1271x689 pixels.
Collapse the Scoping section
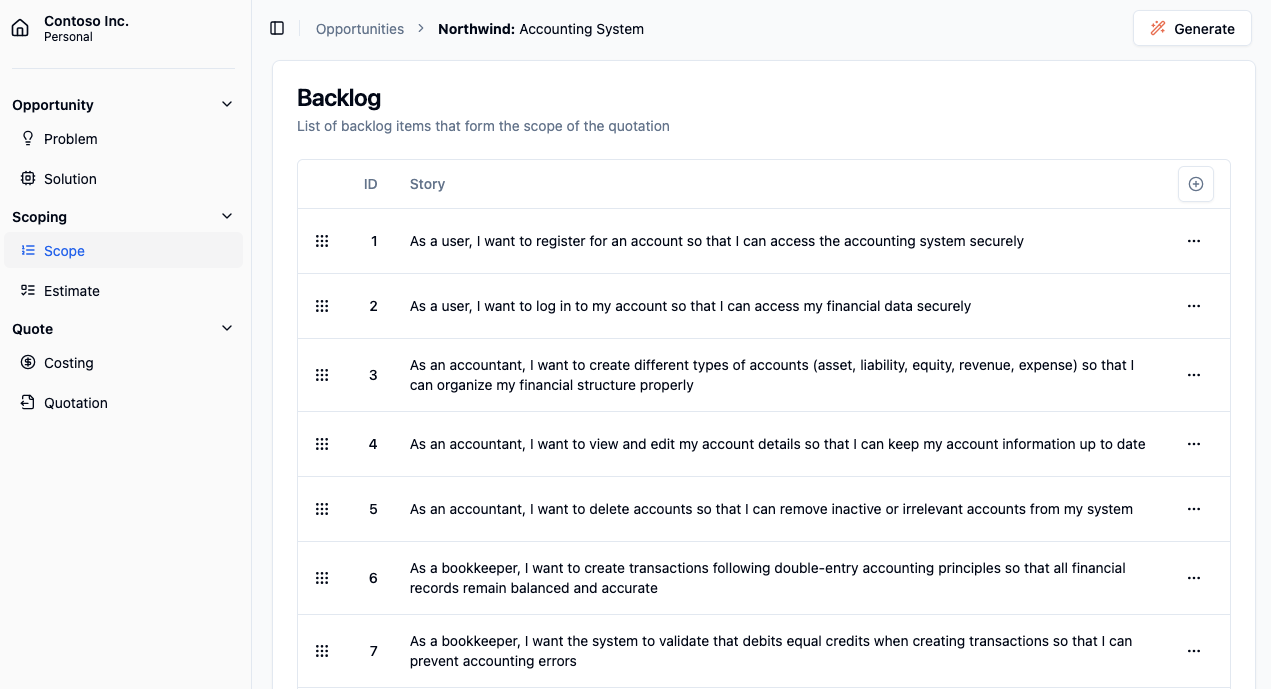(x=226, y=216)
